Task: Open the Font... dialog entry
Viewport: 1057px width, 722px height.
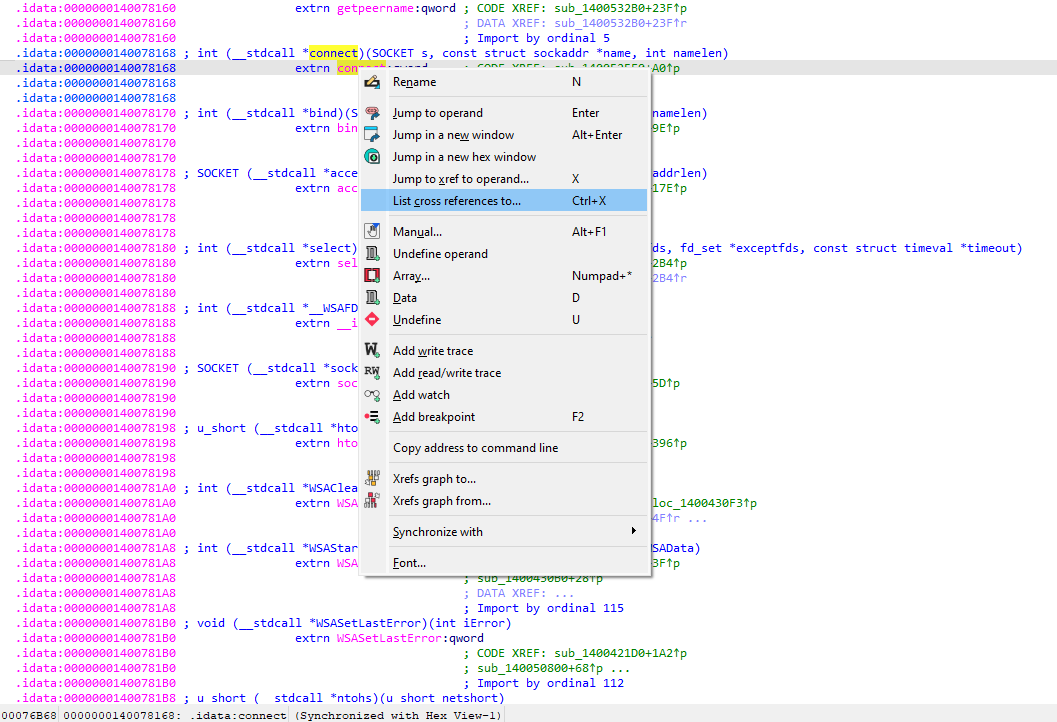Action: [409, 563]
